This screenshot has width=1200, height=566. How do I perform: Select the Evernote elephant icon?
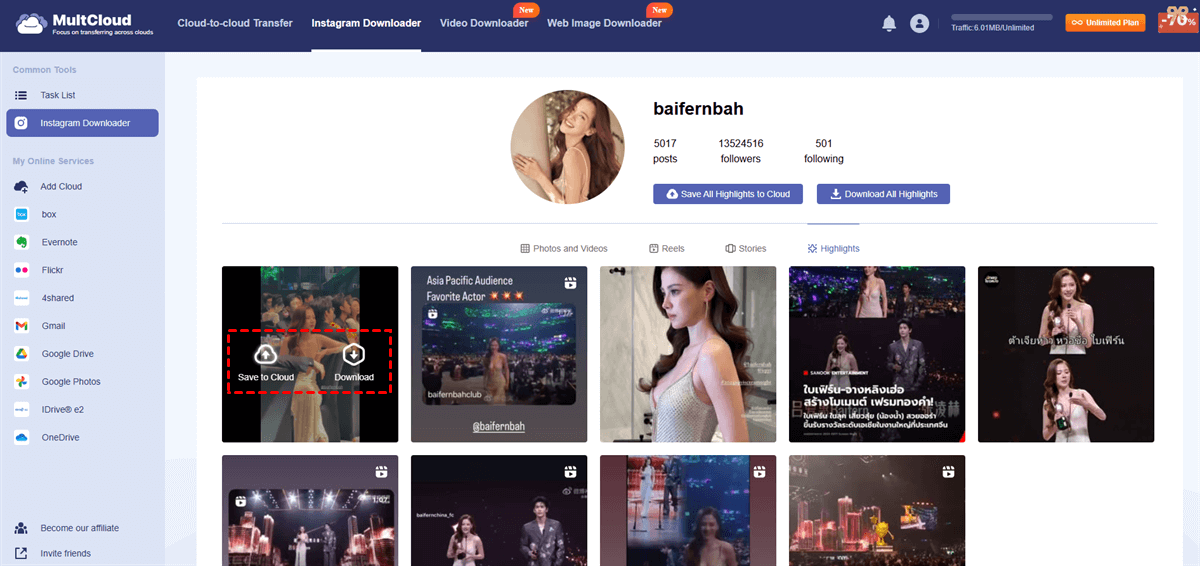21,242
